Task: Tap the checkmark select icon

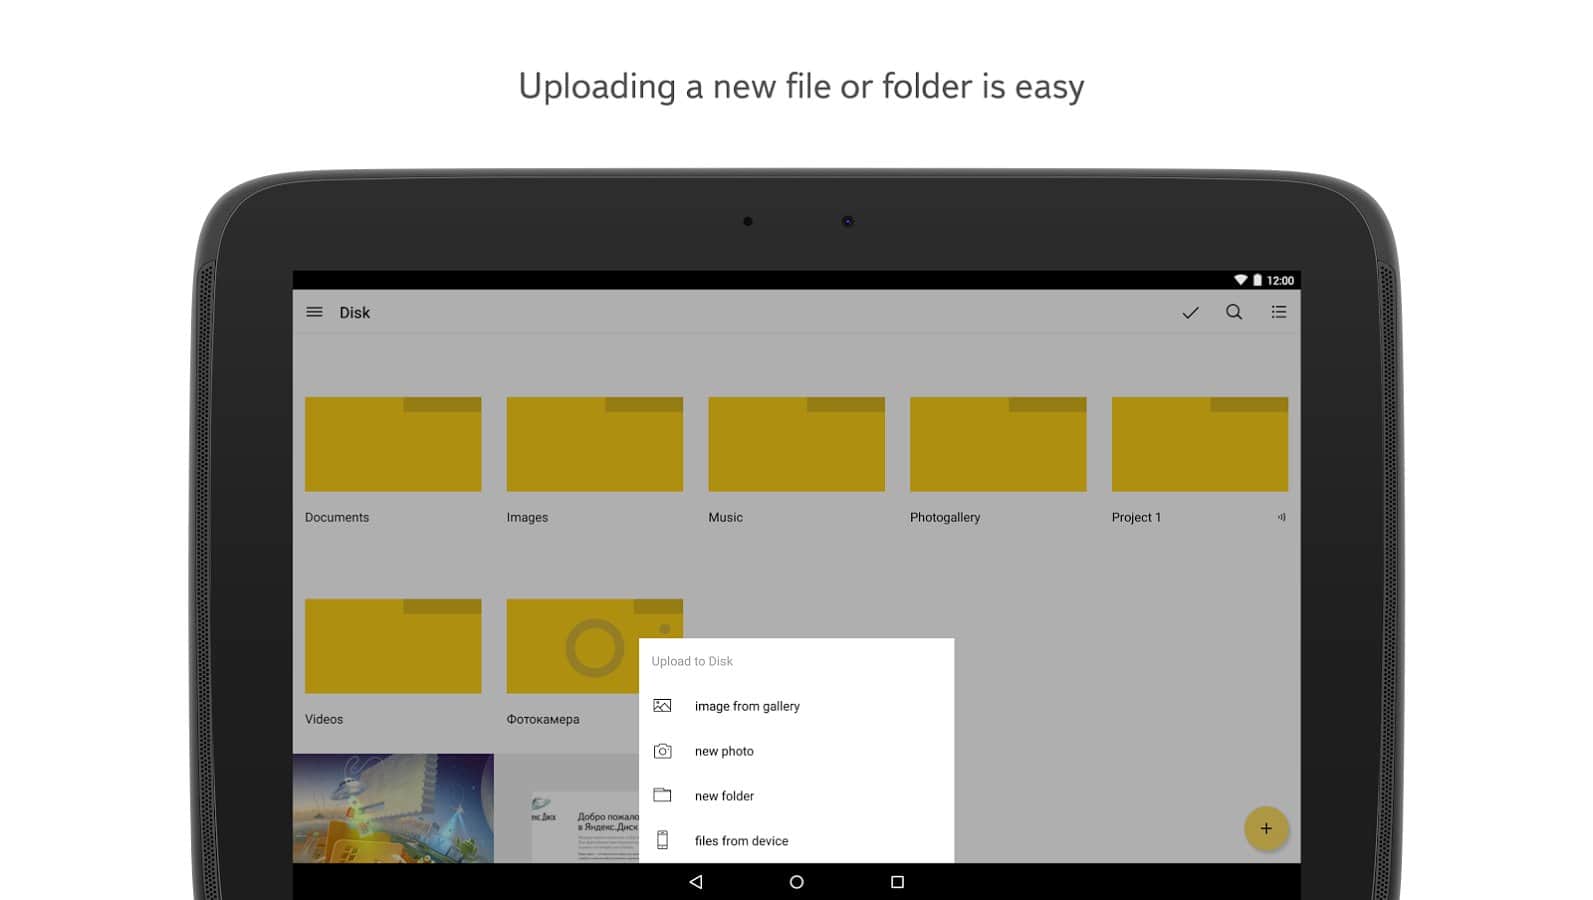Action: tap(1190, 313)
